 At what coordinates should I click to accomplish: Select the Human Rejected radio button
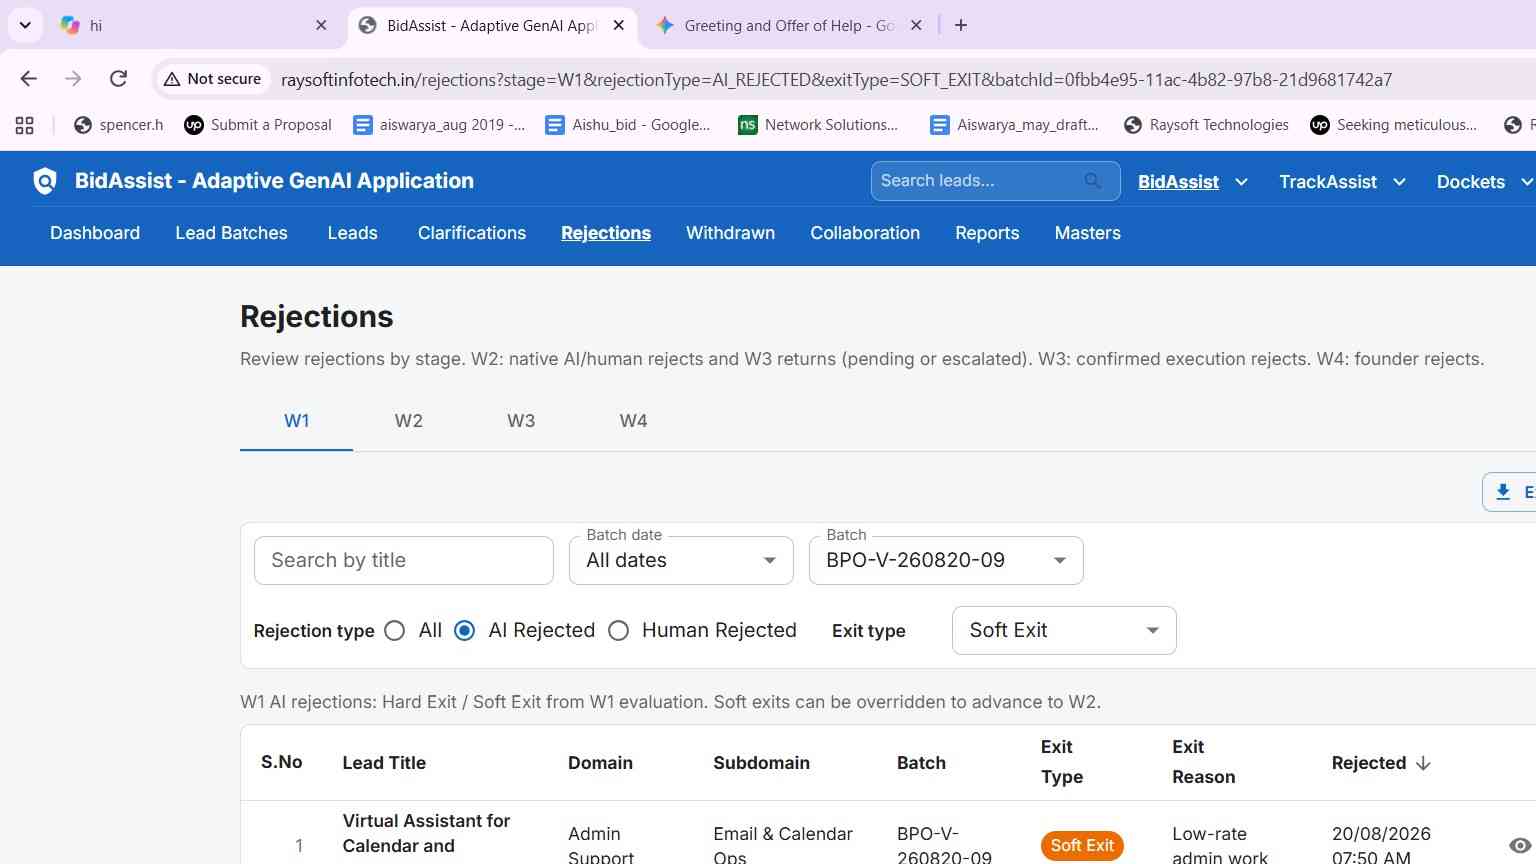point(619,631)
